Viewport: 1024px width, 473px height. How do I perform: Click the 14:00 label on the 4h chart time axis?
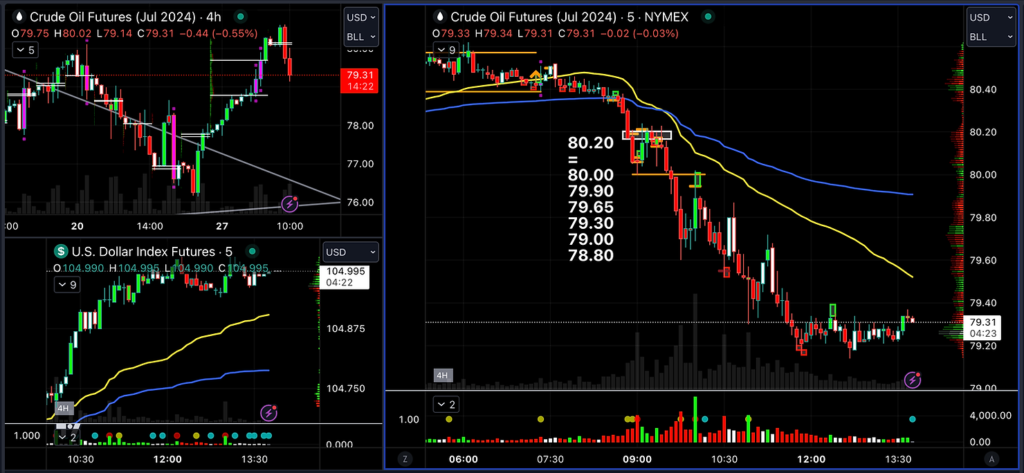tap(150, 226)
